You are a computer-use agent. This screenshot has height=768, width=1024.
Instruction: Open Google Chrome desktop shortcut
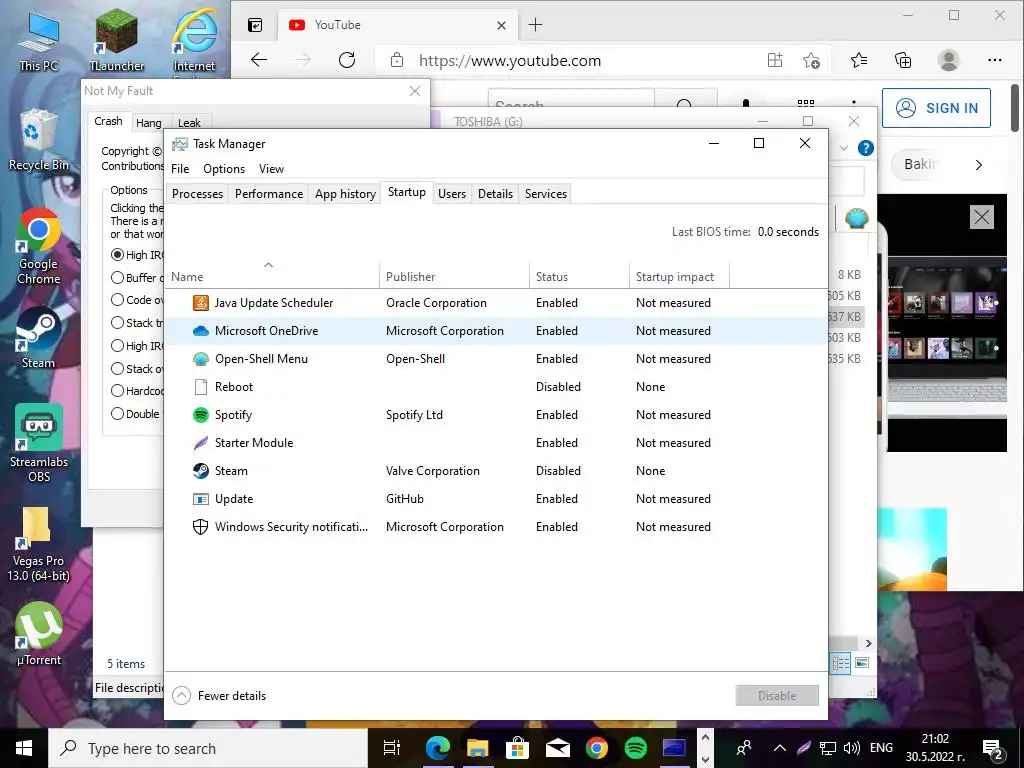click(39, 247)
